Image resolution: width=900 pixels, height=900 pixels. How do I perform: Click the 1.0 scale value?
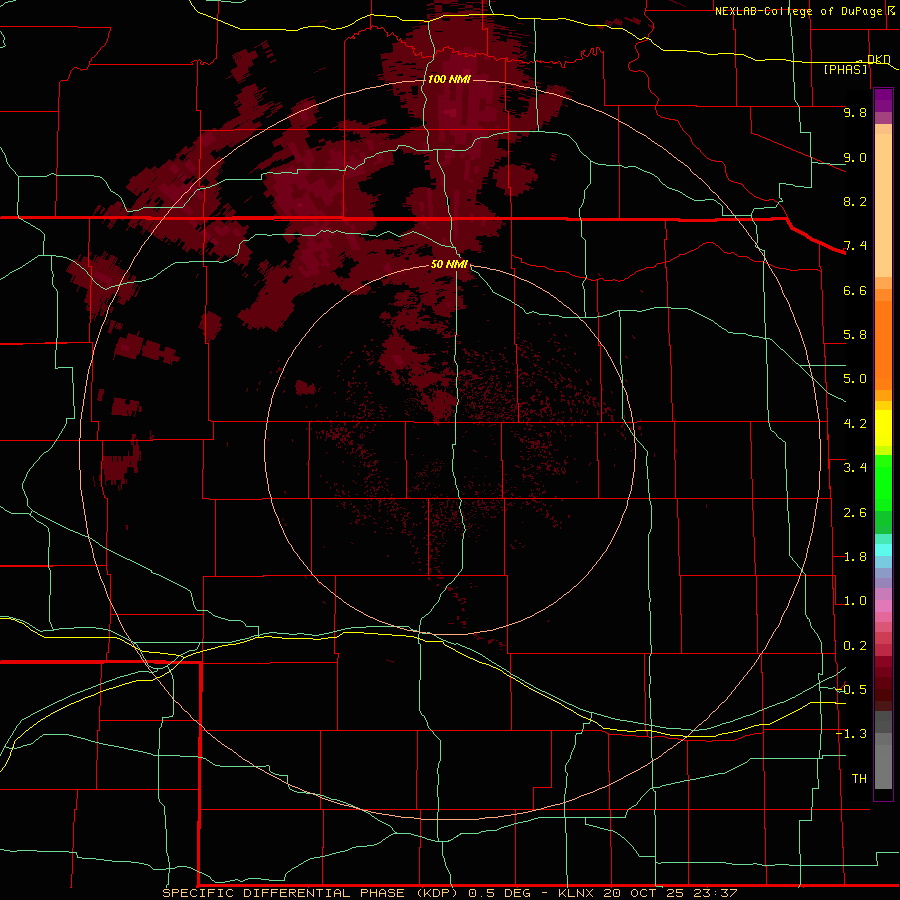point(855,601)
